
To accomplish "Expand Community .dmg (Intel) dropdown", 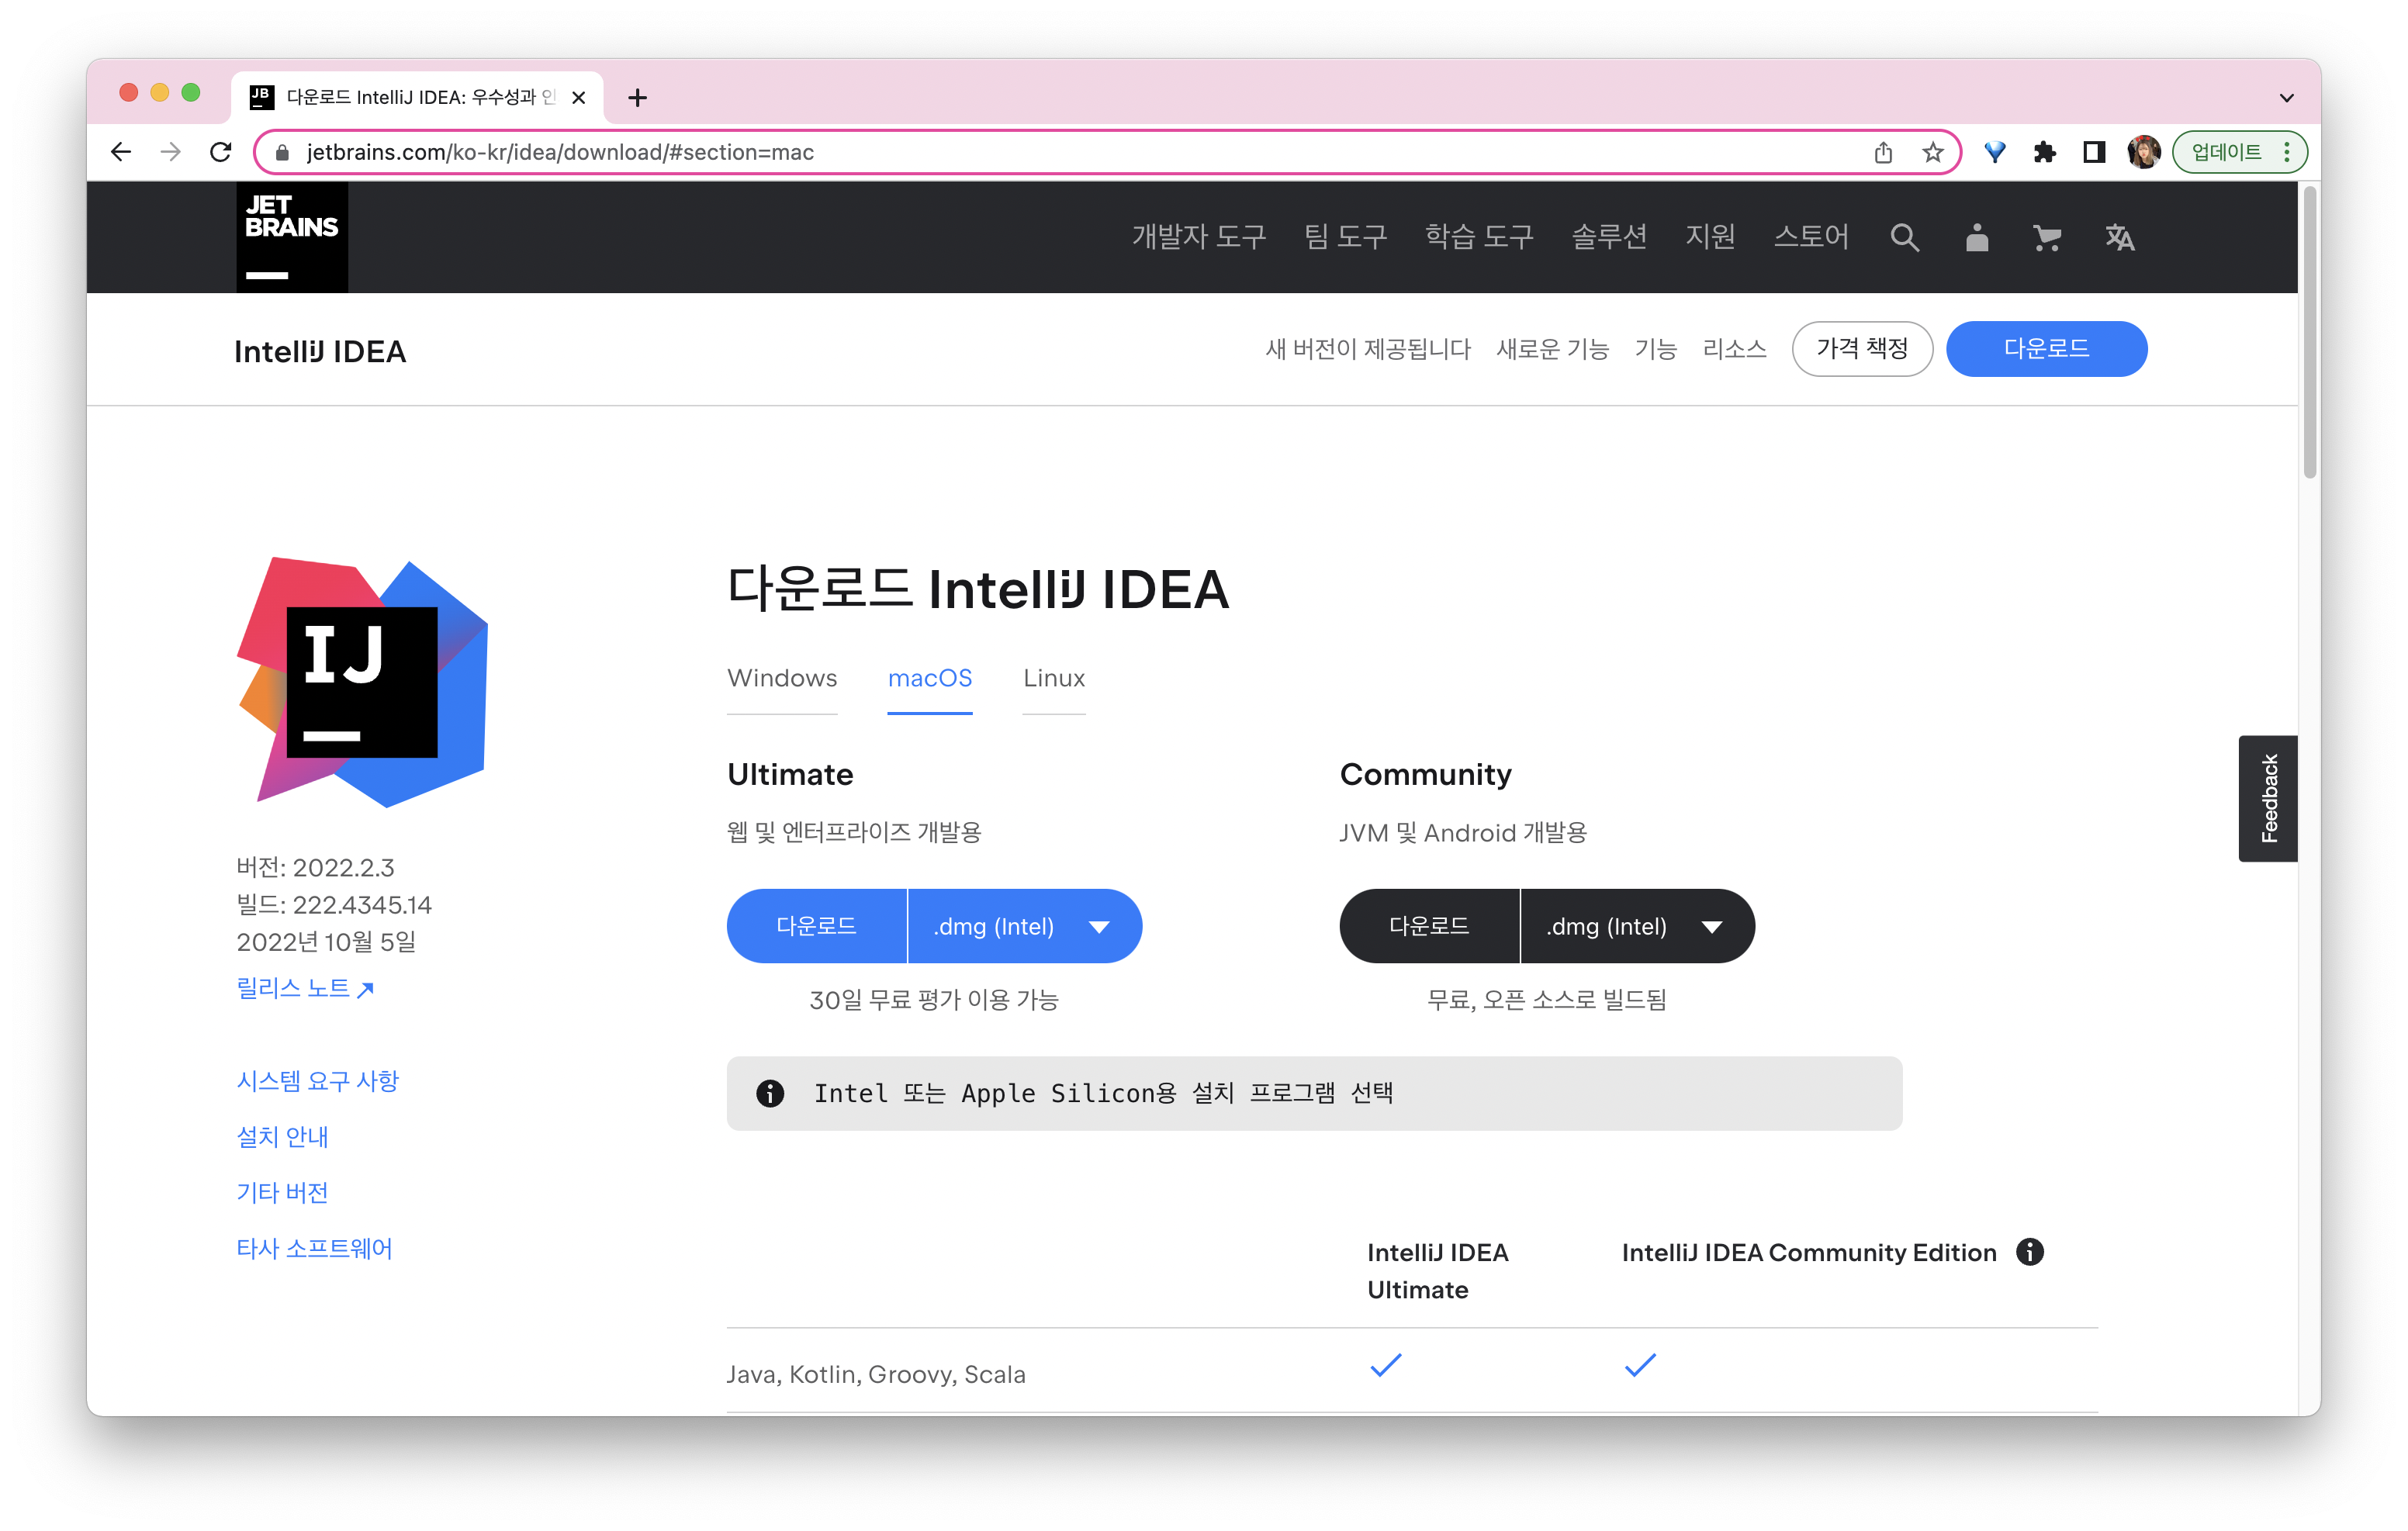I will tap(1637, 925).
